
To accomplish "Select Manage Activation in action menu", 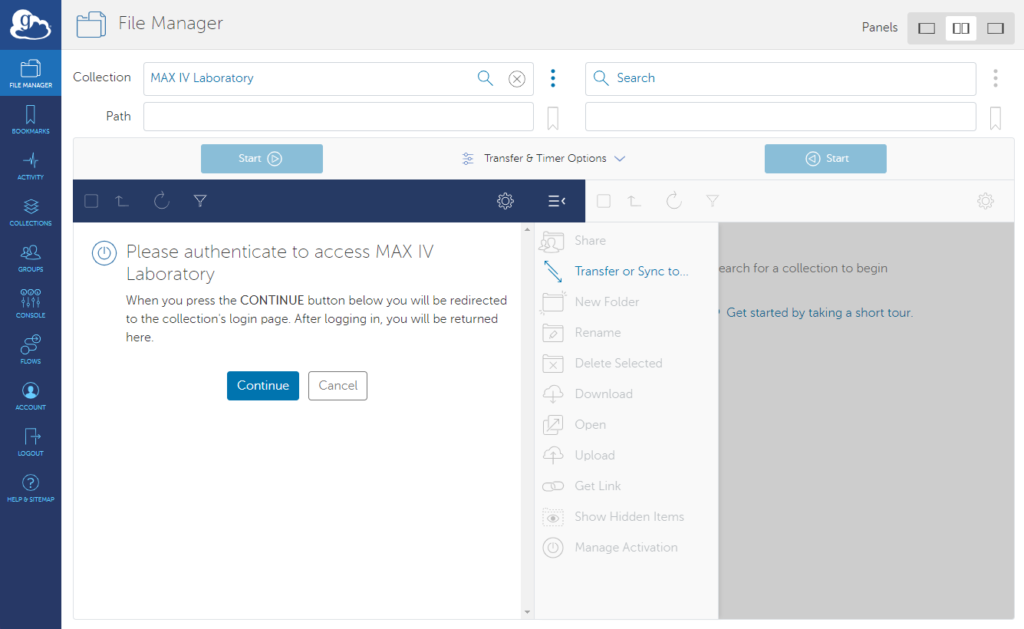I will (626, 548).
